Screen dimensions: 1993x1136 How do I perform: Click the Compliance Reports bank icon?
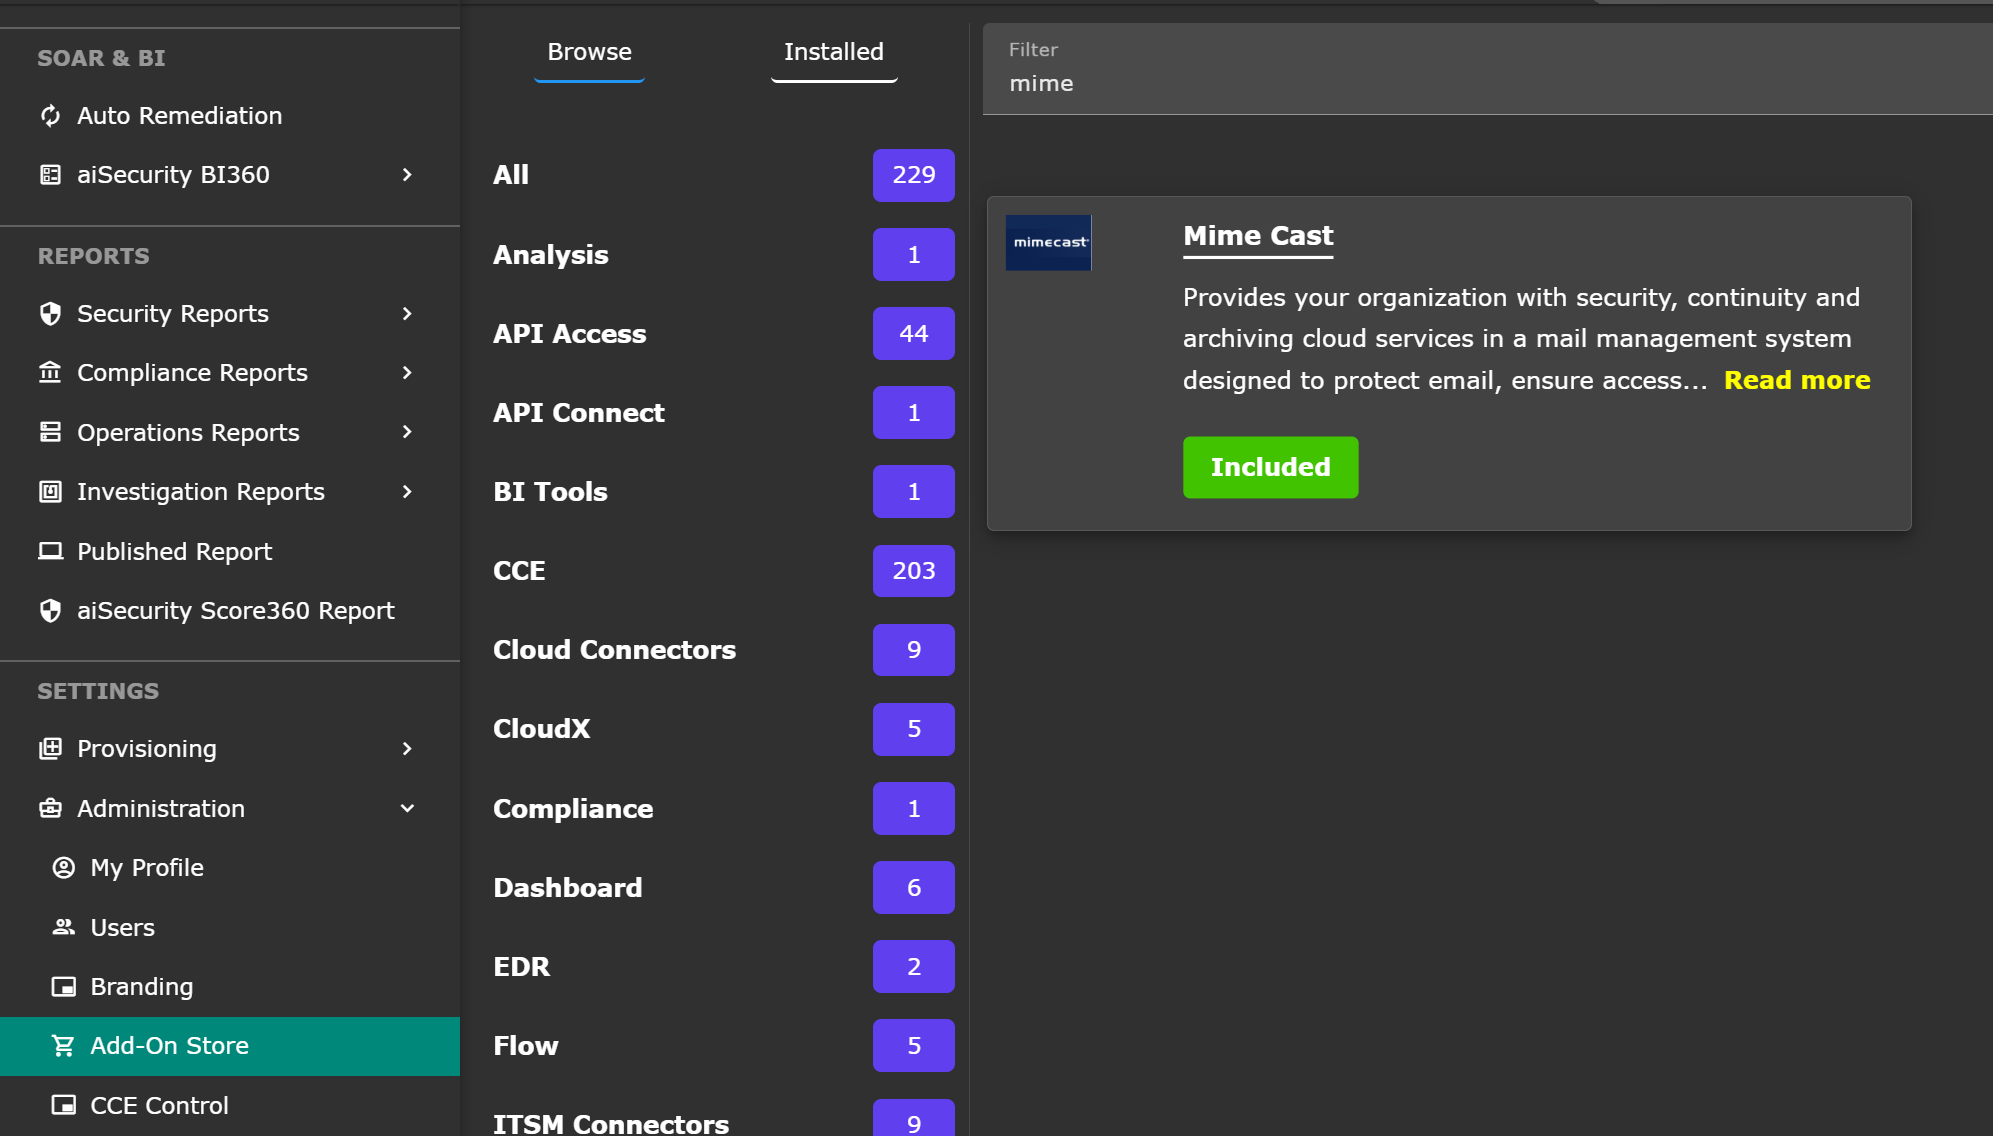pyautogui.click(x=50, y=373)
